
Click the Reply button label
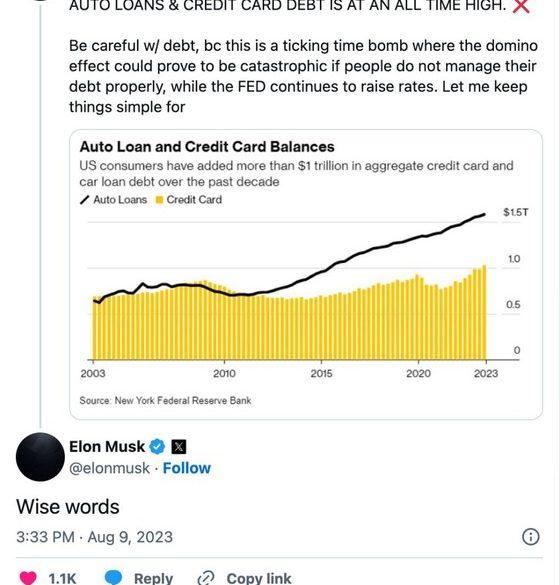point(153,578)
